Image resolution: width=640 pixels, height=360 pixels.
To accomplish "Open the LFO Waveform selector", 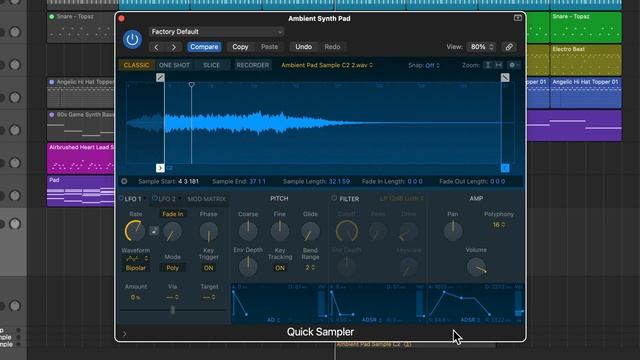I will point(136,259).
